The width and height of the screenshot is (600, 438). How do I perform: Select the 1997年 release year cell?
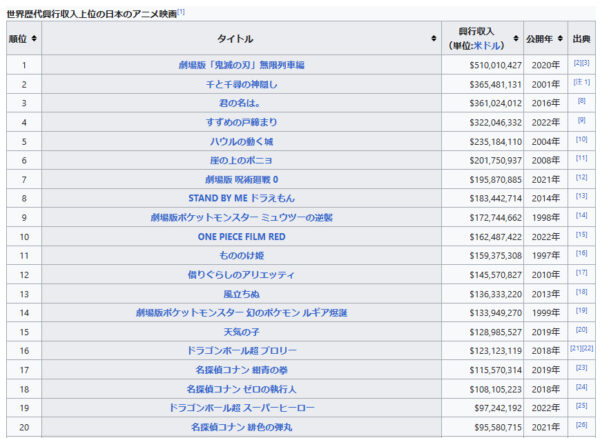point(546,256)
